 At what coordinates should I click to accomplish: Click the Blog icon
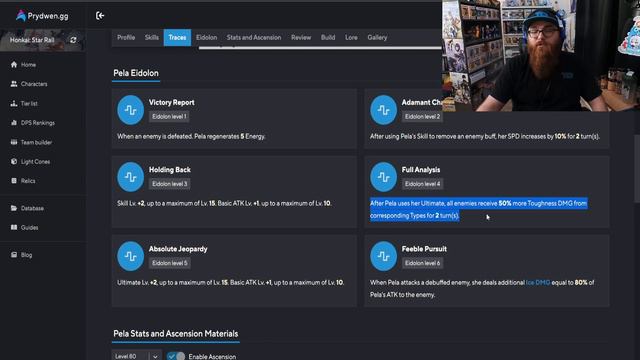click(x=14, y=255)
